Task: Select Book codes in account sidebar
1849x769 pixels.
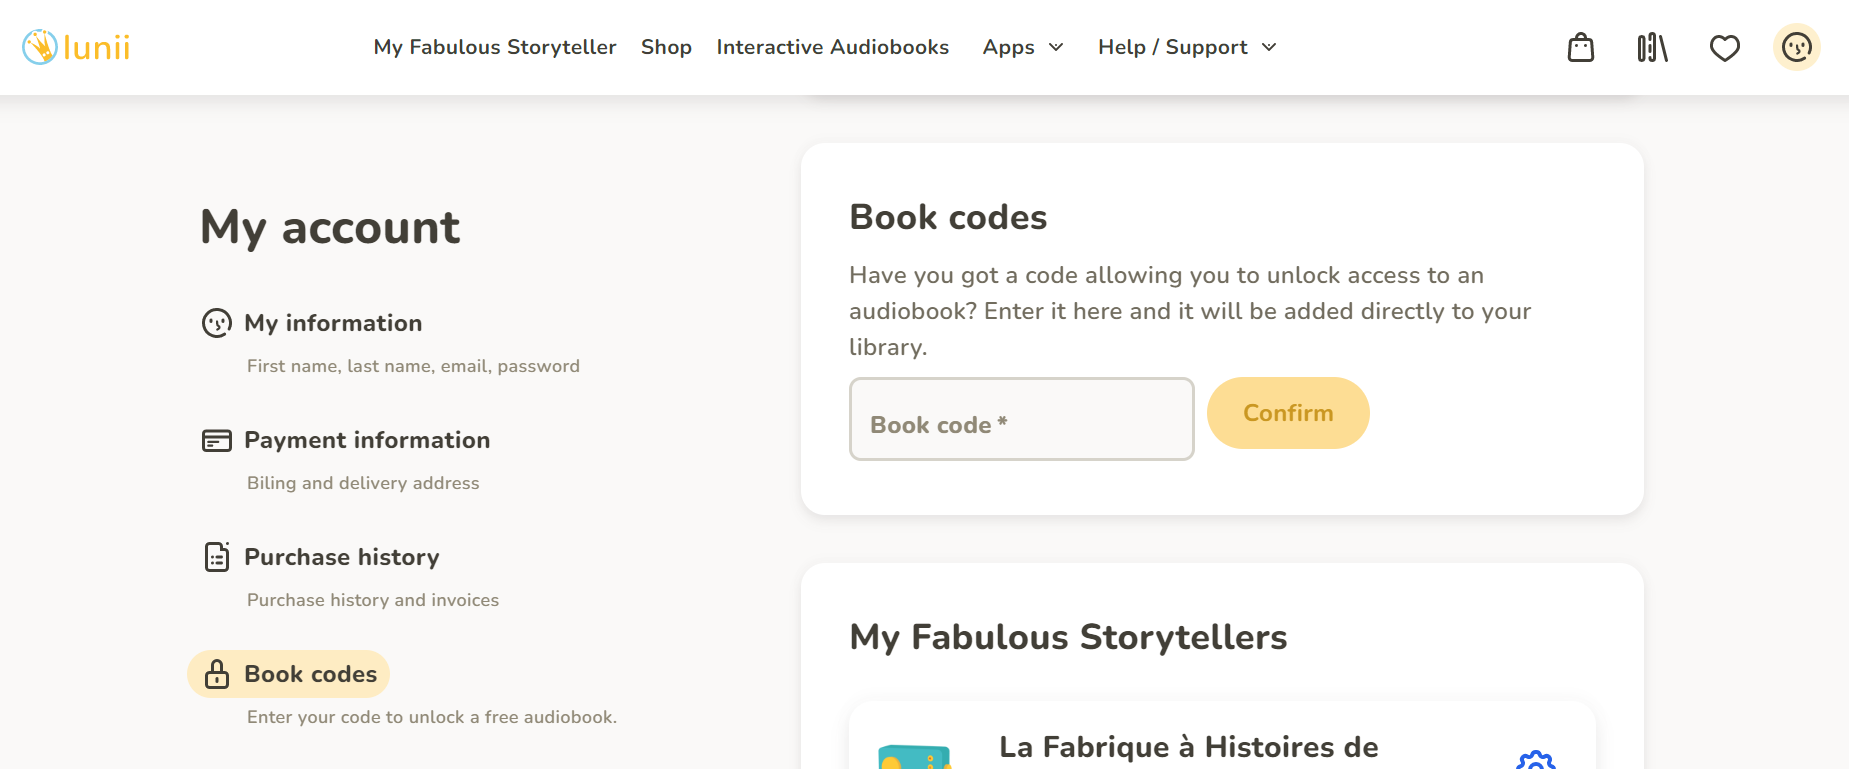Action: (x=289, y=674)
